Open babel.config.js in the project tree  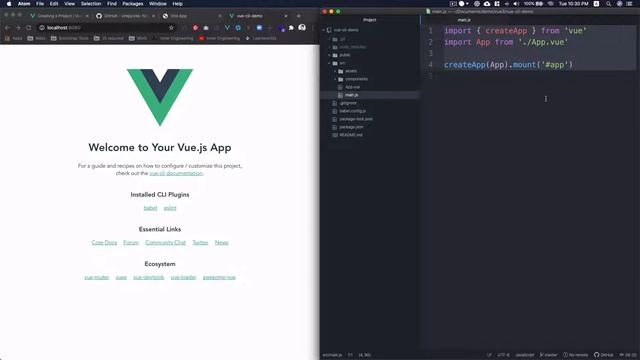coord(353,111)
